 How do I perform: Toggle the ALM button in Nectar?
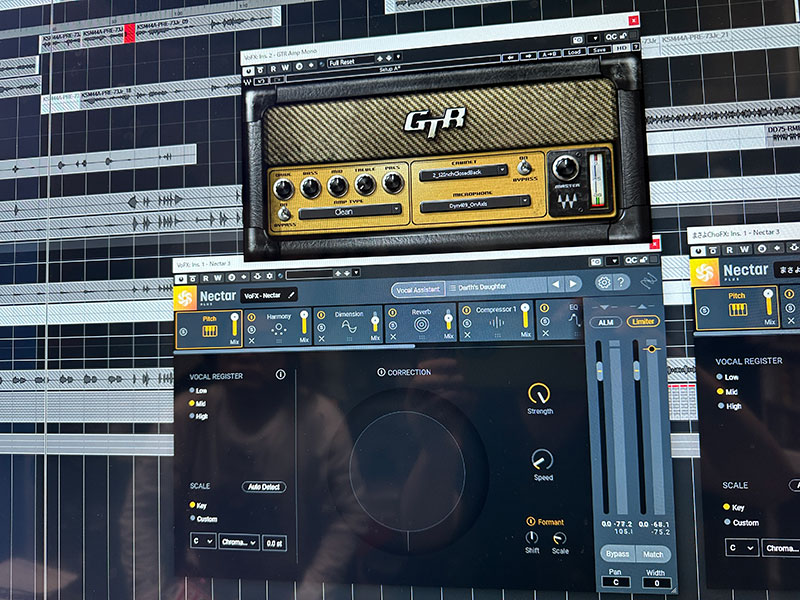click(x=606, y=322)
